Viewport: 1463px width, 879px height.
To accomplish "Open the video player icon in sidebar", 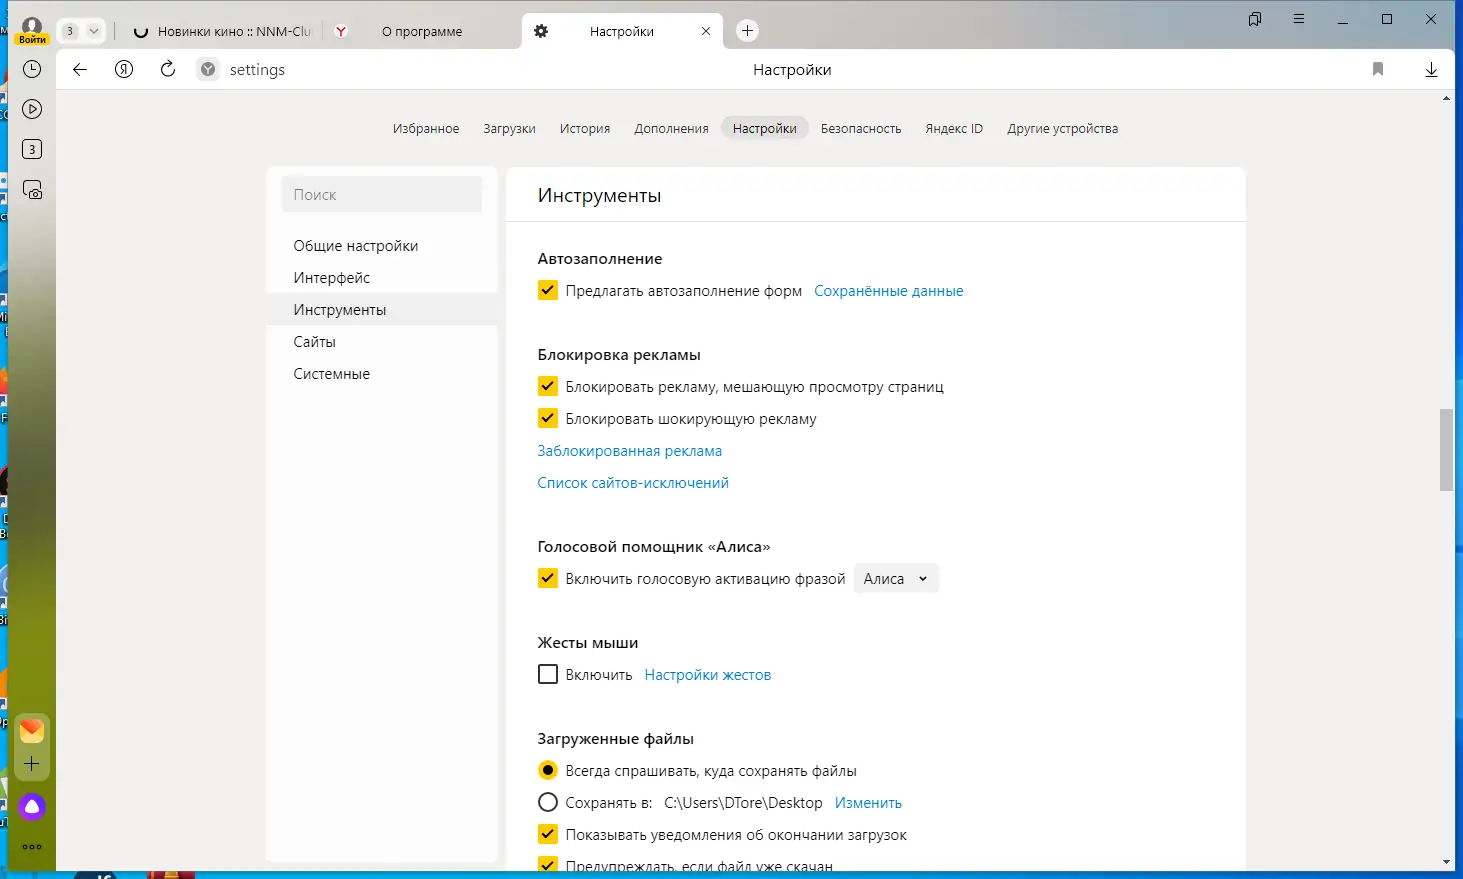I will pos(32,109).
